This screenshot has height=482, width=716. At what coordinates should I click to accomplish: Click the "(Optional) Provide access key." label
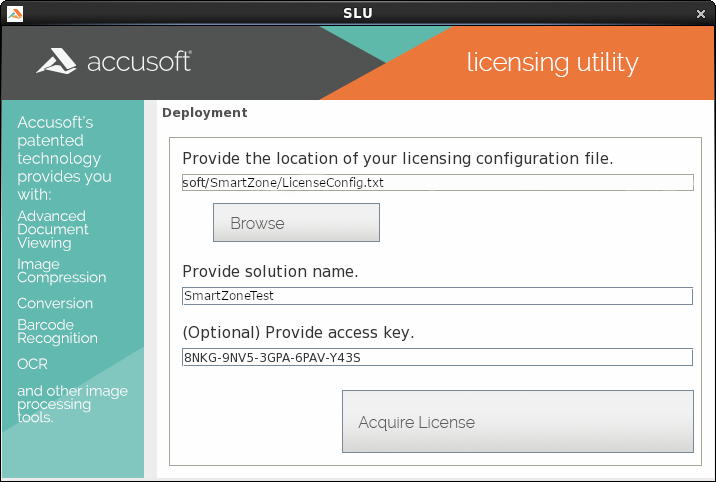click(298, 333)
